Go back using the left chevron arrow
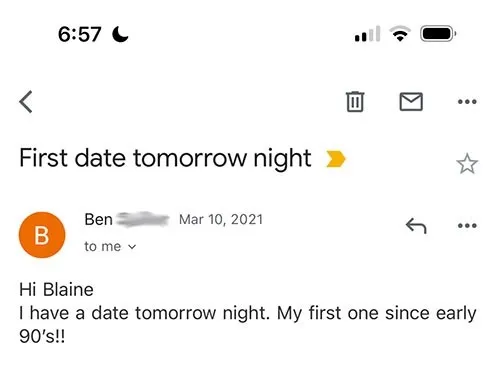Image resolution: width=500 pixels, height=376 pixels. pyautogui.click(x=26, y=102)
